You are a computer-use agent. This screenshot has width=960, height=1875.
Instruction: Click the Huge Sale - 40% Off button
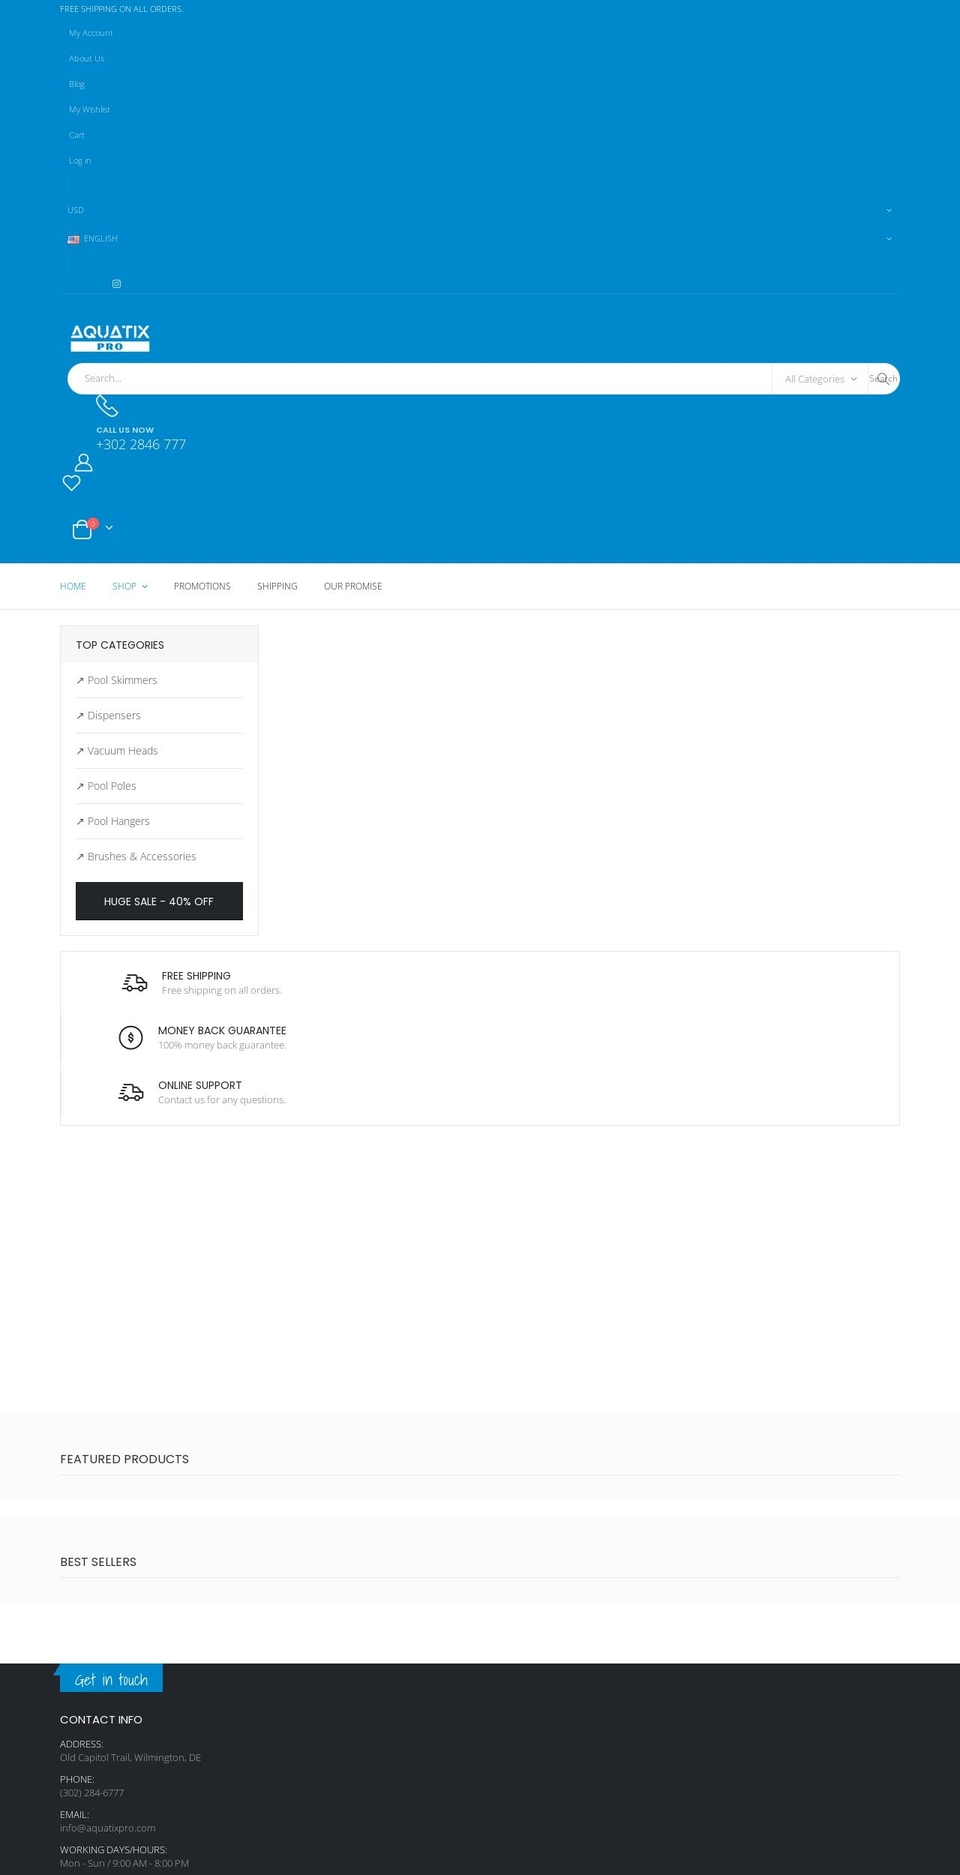(x=159, y=901)
